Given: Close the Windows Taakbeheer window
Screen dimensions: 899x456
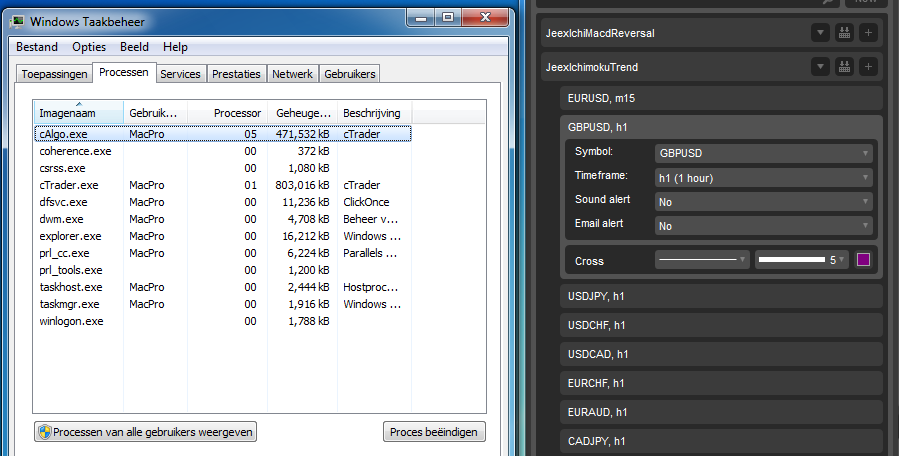Looking at the screenshot, I should point(484,17).
